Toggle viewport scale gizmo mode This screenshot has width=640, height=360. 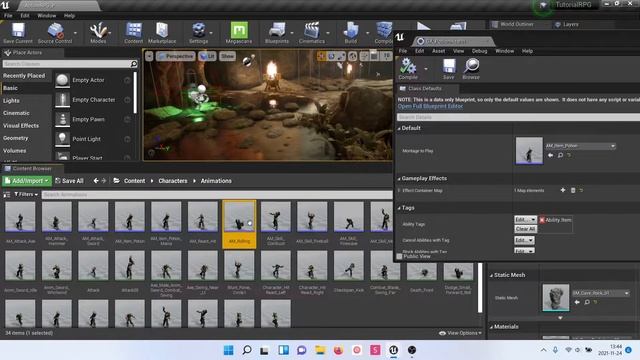coord(341,56)
